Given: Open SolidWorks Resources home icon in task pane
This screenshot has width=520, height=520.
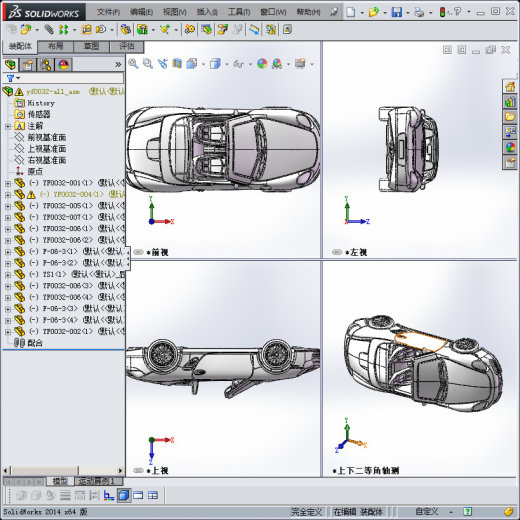Looking at the screenshot, I should click(x=510, y=87).
